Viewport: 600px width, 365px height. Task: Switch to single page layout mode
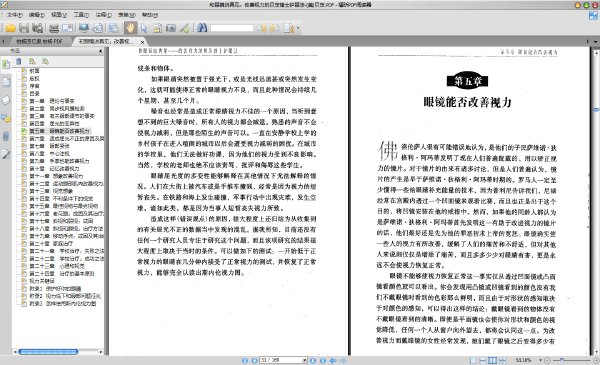click(x=473, y=360)
